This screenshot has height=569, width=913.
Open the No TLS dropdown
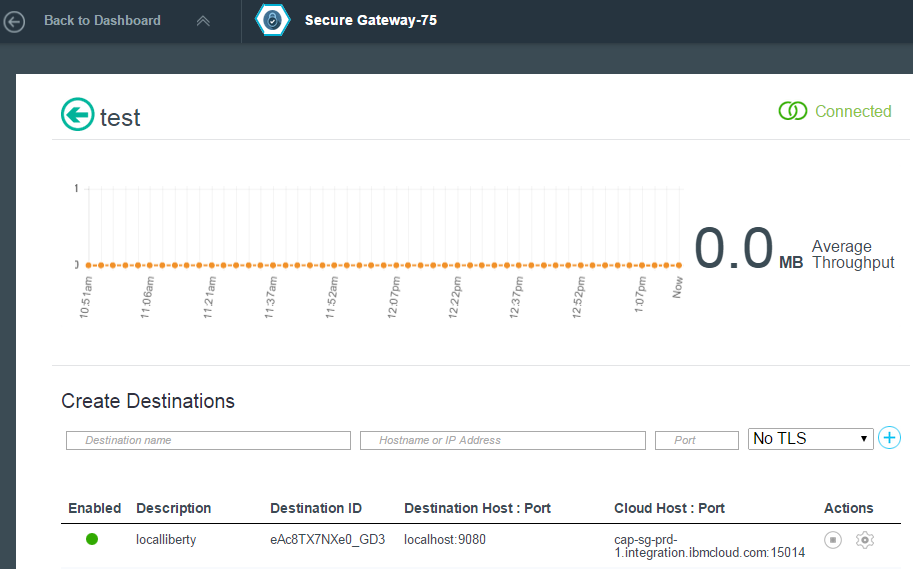click(x=811, y=439)
